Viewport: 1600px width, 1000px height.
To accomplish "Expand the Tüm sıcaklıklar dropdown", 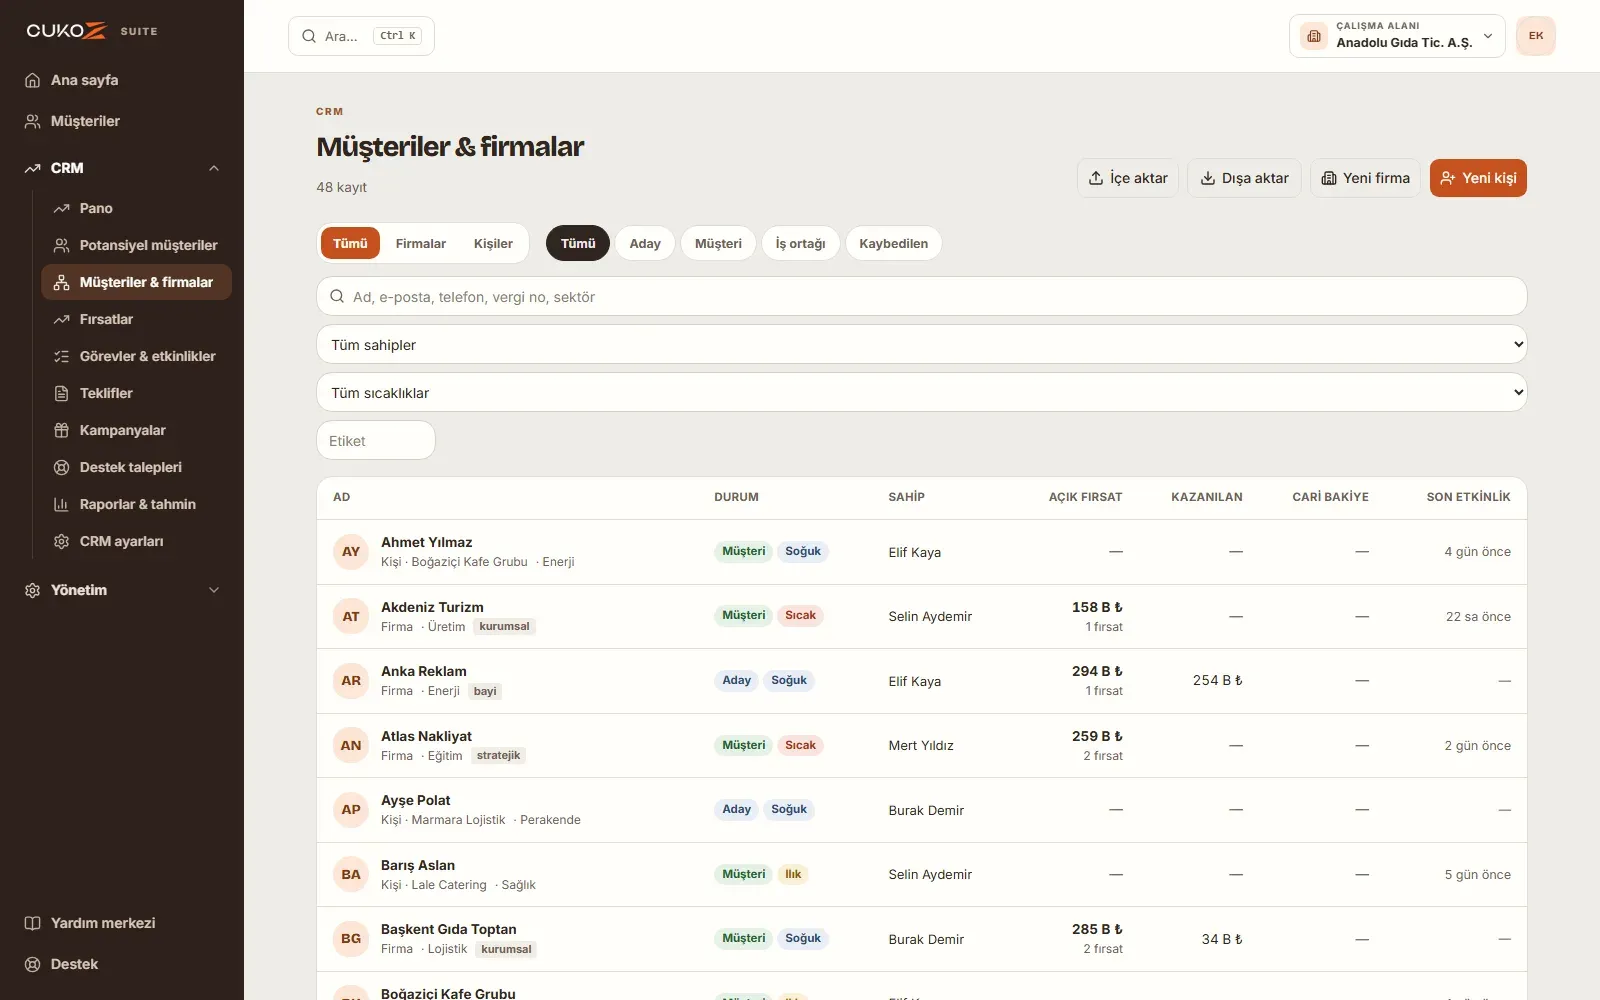I will (x=922, y=392).
